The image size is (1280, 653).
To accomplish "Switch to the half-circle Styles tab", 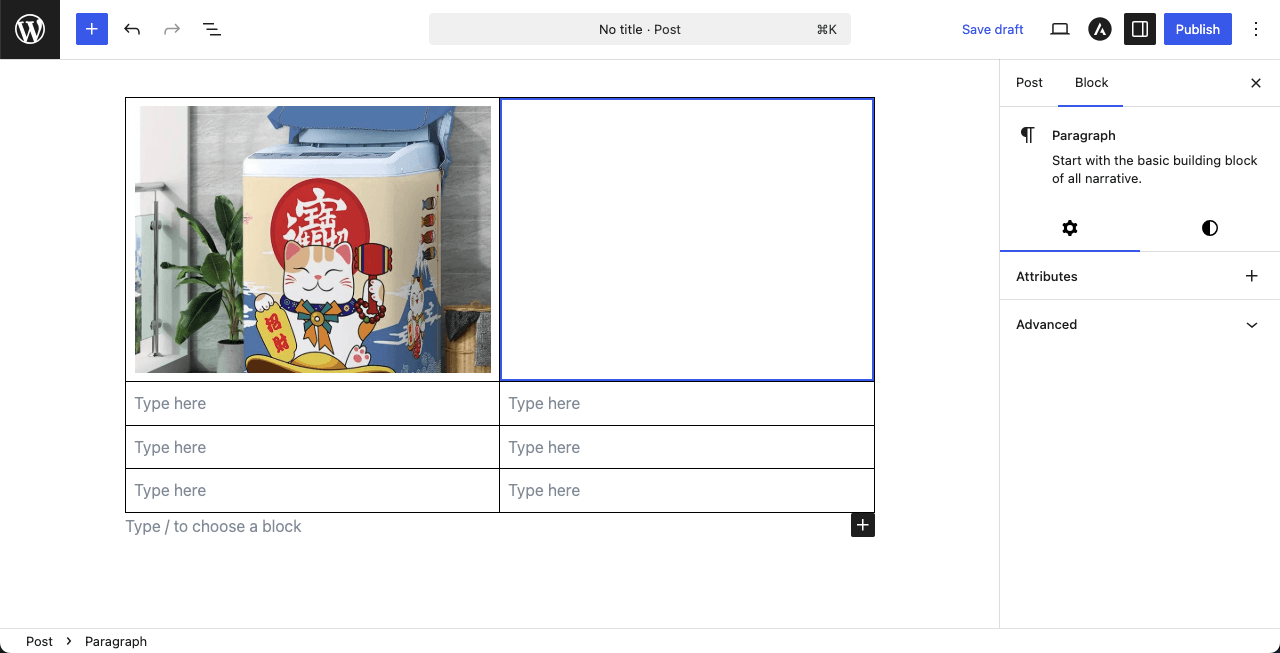I will (1210, 228).
